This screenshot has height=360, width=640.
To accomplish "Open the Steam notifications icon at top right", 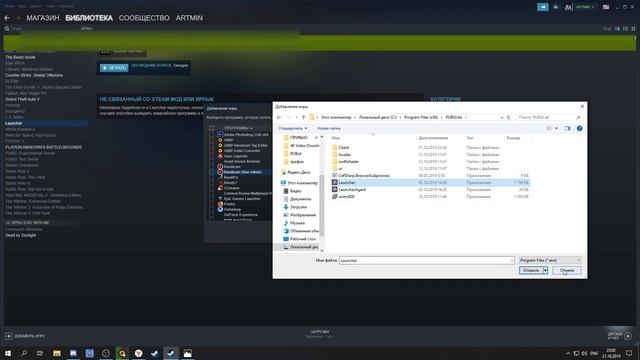I will coord(543,7).
